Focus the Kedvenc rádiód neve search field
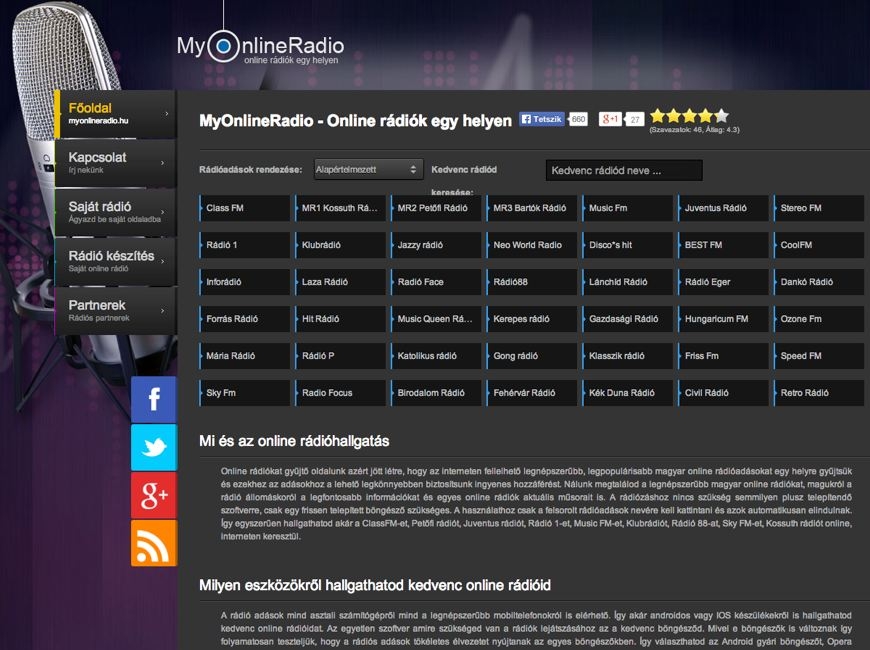The image size is (870, 650). [624, 170]
